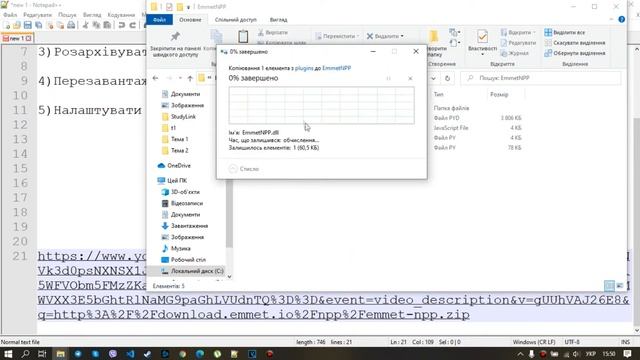Open Файл menu in Notepad++
The image size is (640, 360).
(10, 15)
